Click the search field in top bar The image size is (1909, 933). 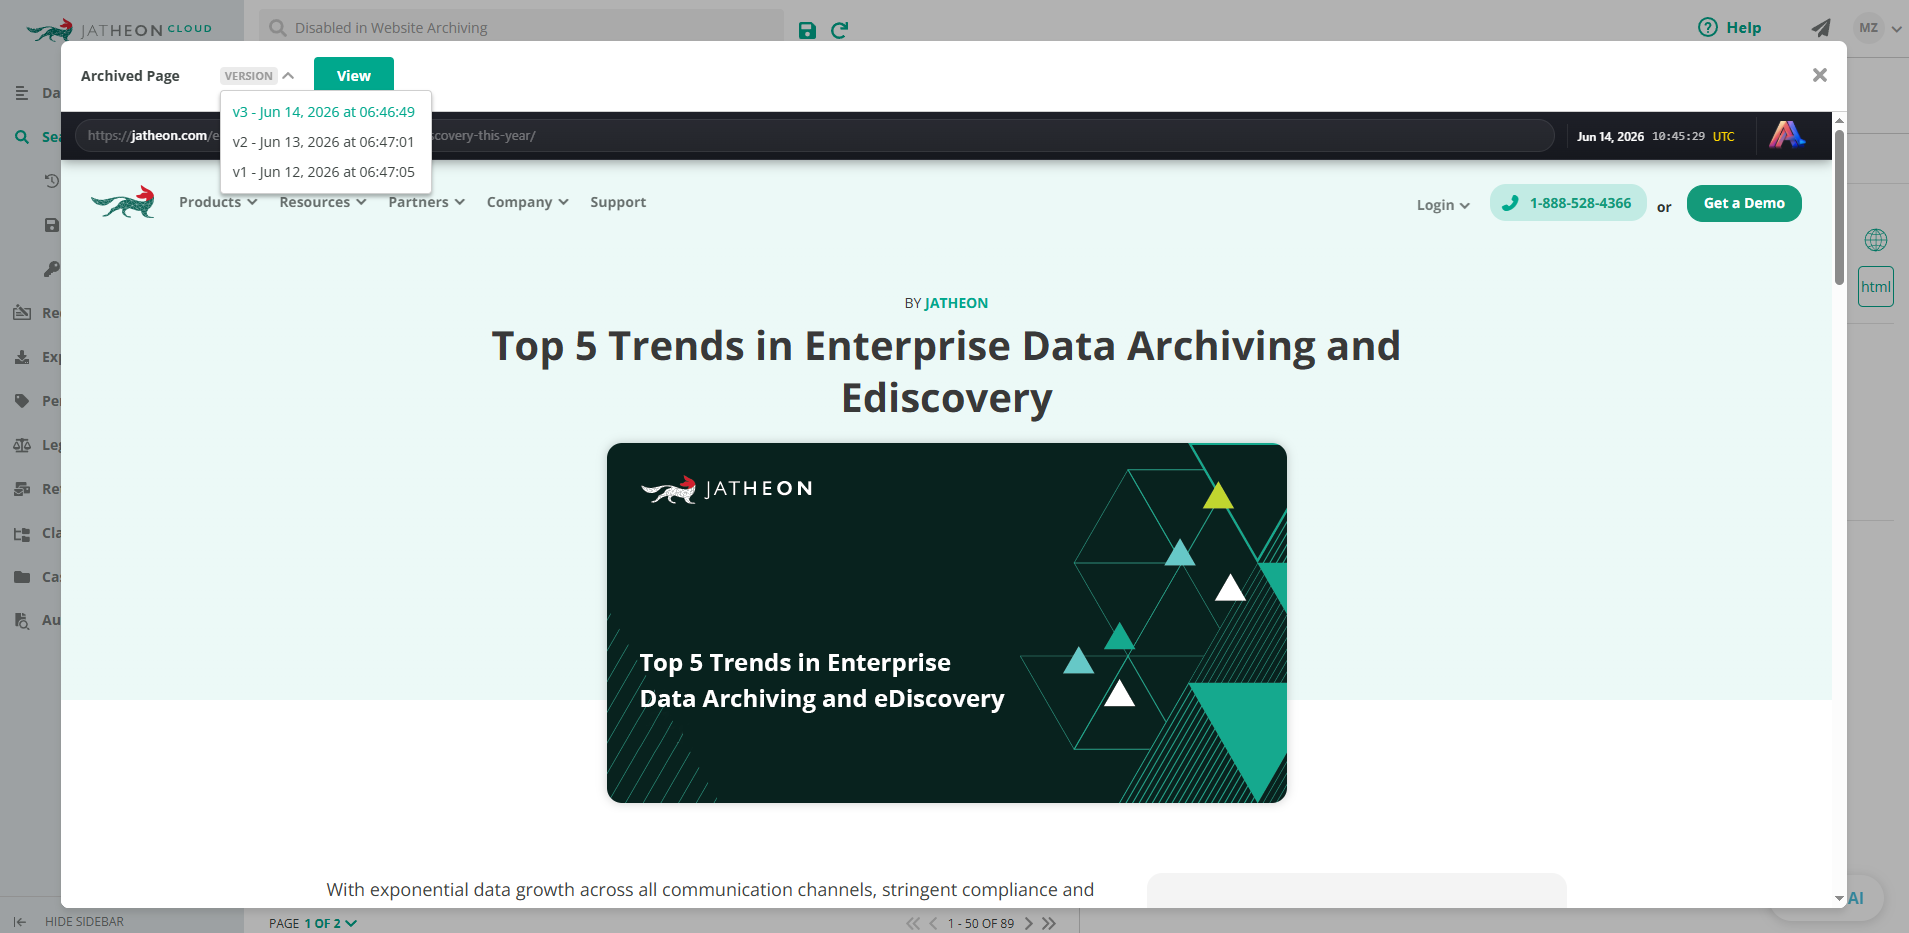(521, 28)
